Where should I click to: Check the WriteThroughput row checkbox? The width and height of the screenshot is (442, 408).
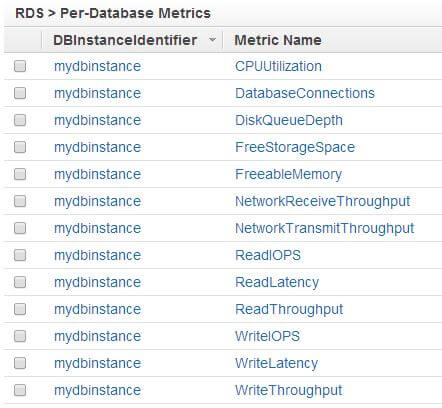20,390
